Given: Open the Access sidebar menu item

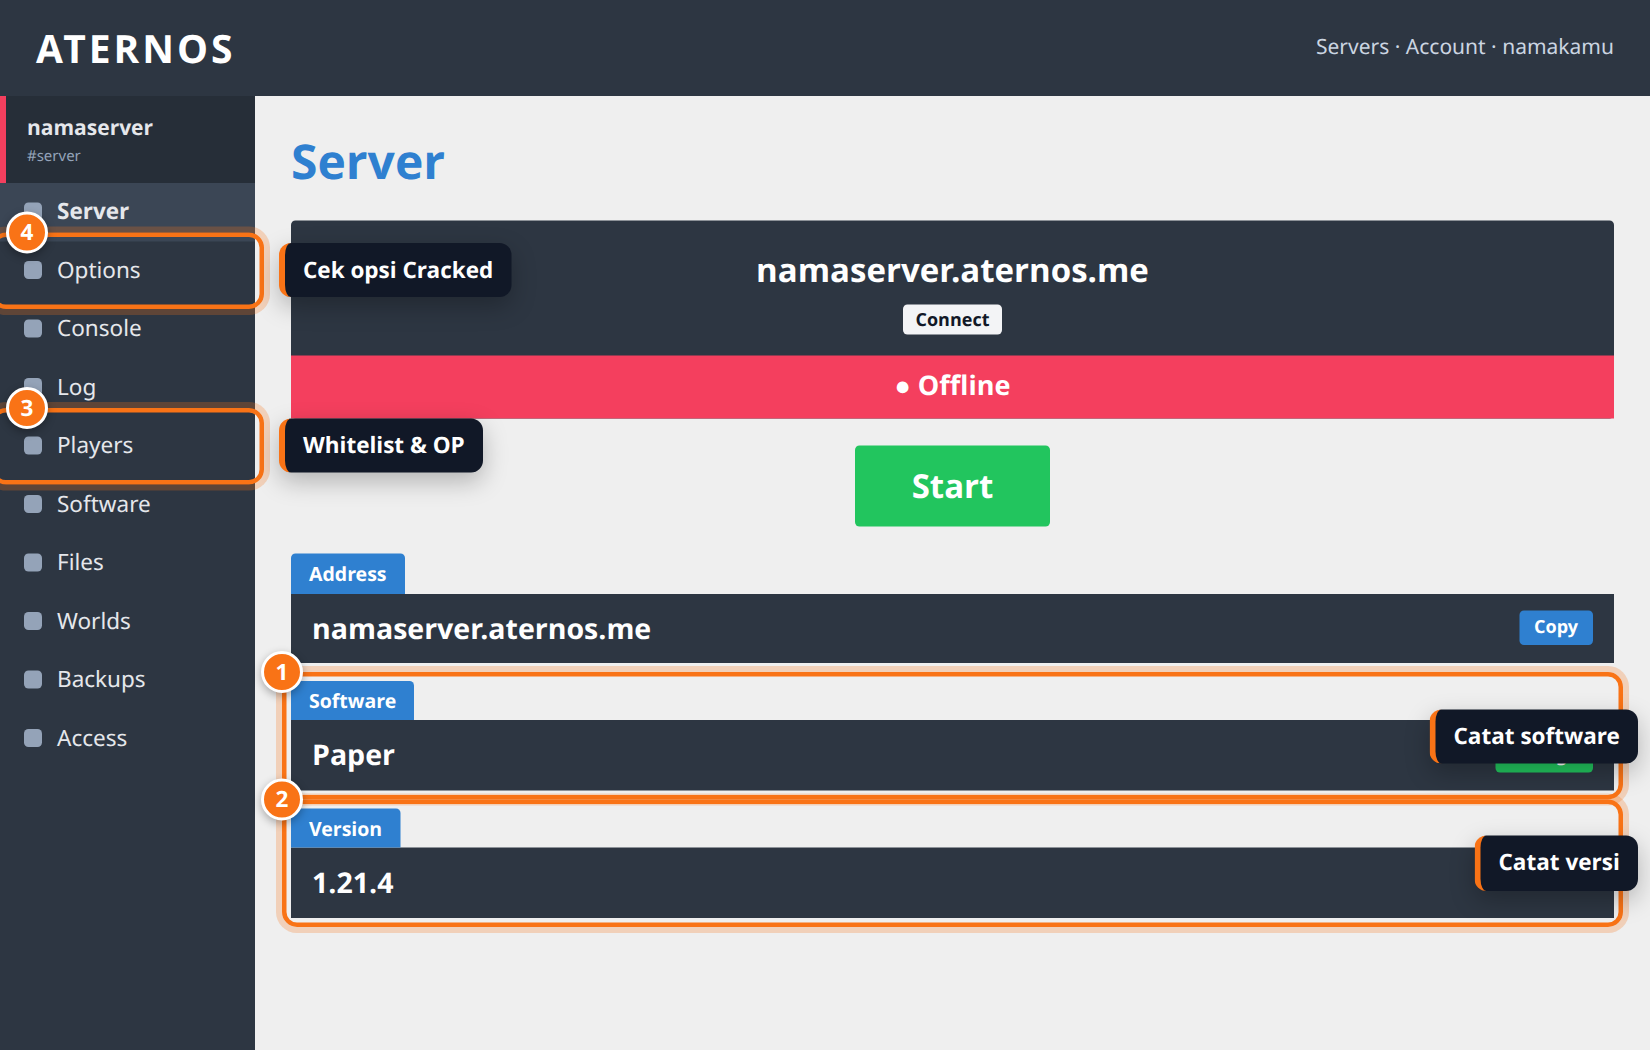Looking at the screenshot, I should (127, 738).
